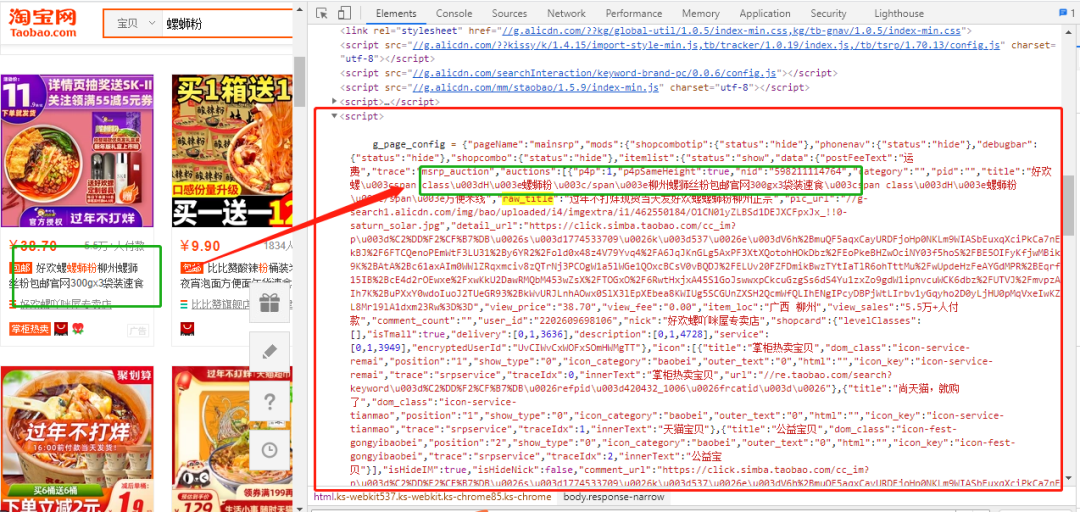Click the ¥9.90 price
This screenshot has width=1080, height=512.
coord(200,245)
